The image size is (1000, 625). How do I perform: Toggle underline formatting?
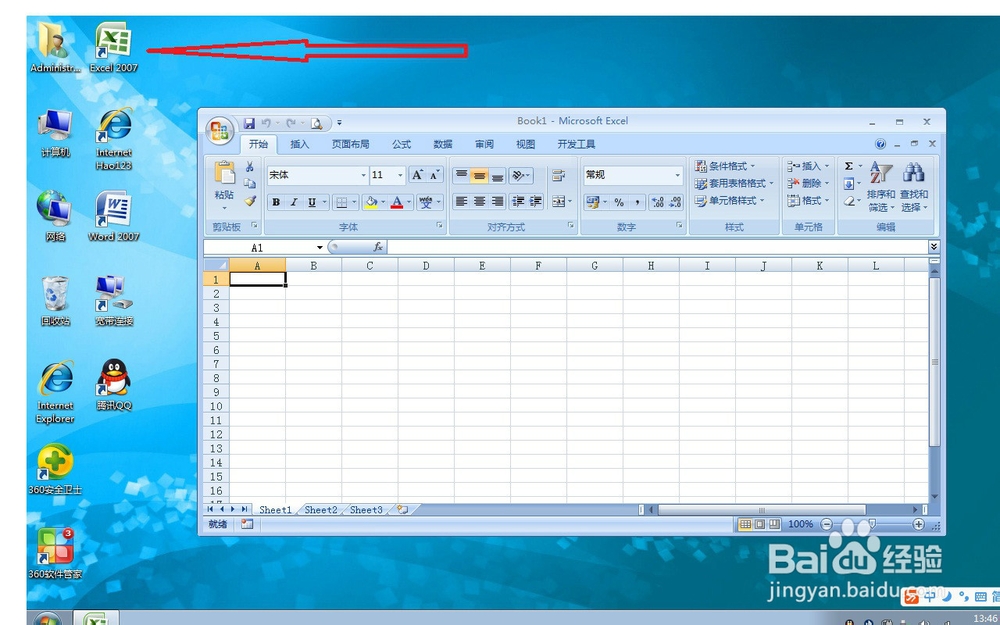[311, 202]
